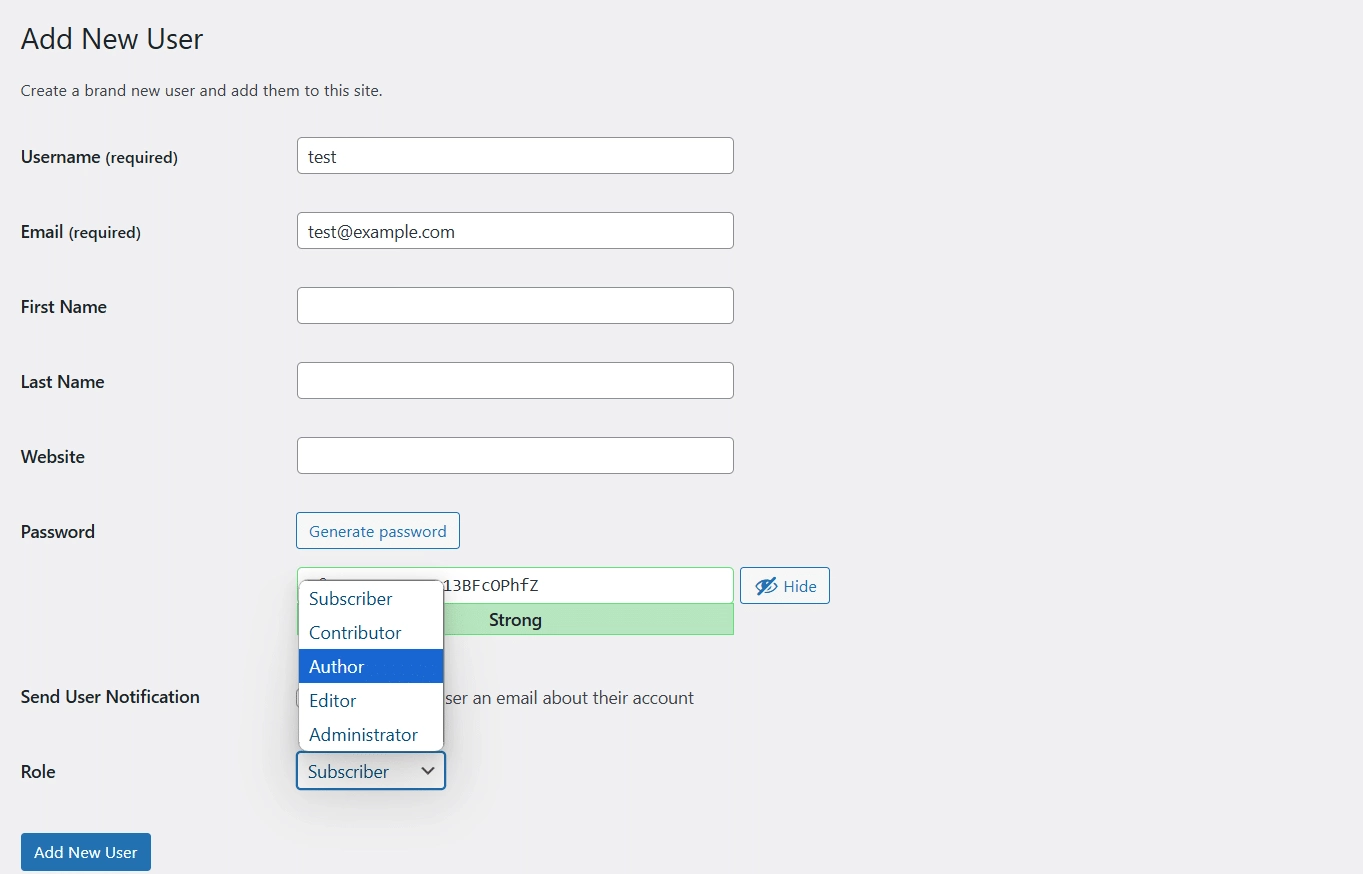The image size is (1363, 874).
Task: Click the Send User Notification label
Action: click(110, 697)
